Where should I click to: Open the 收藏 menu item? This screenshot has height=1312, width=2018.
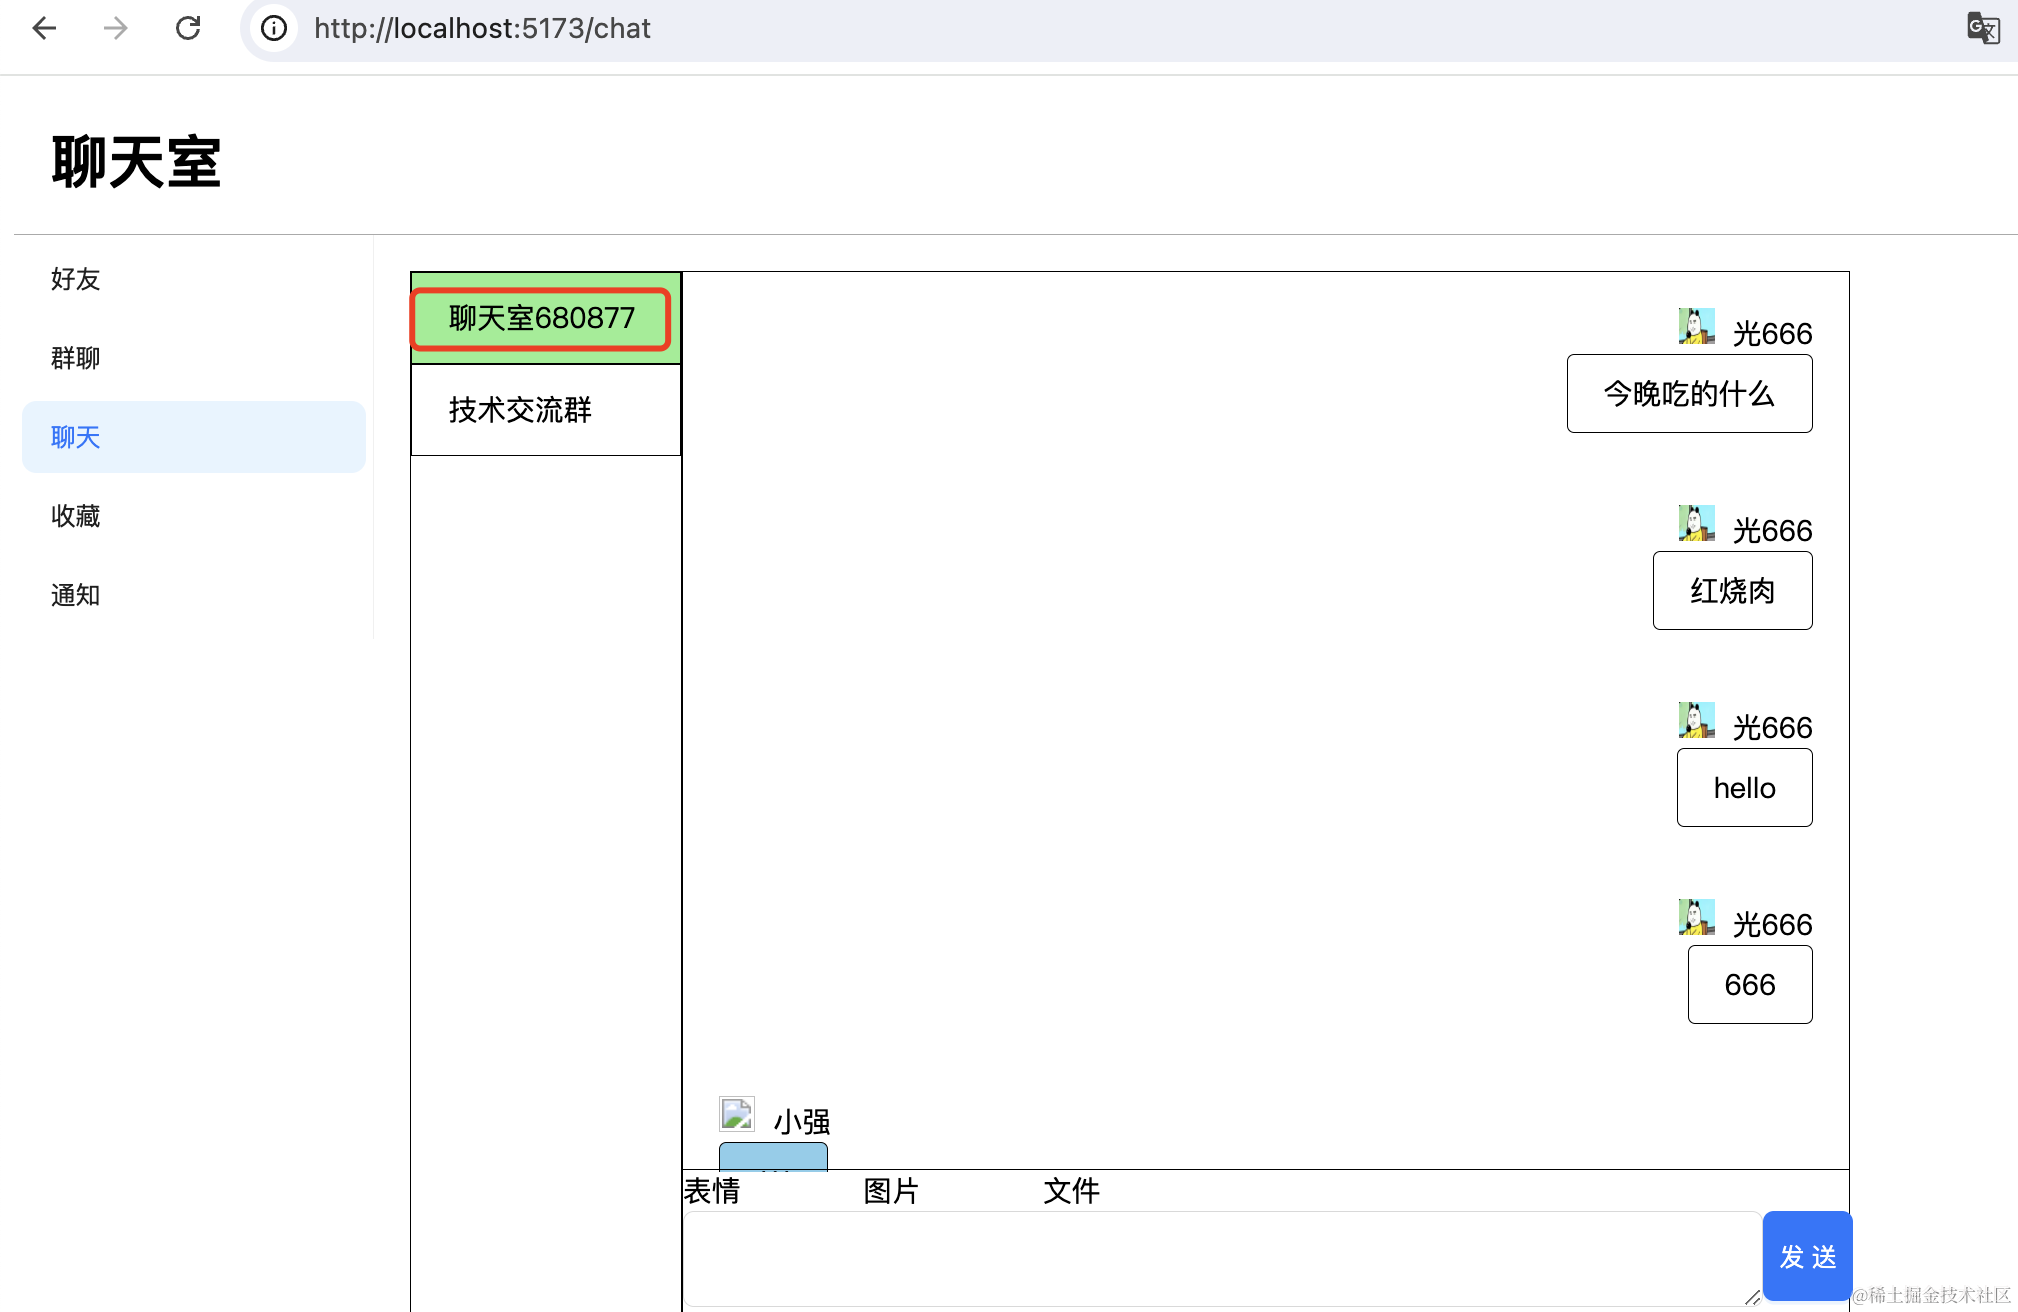click(76, 516)
